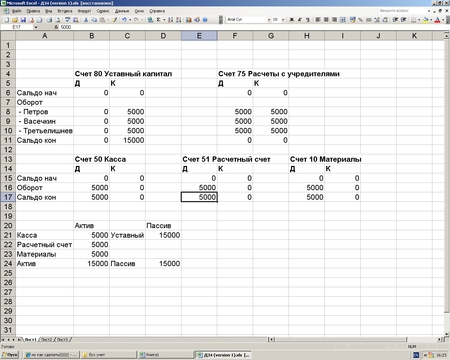Click the help question input box
This screenshot has width=450, height=360.
[x=402, y=11]
